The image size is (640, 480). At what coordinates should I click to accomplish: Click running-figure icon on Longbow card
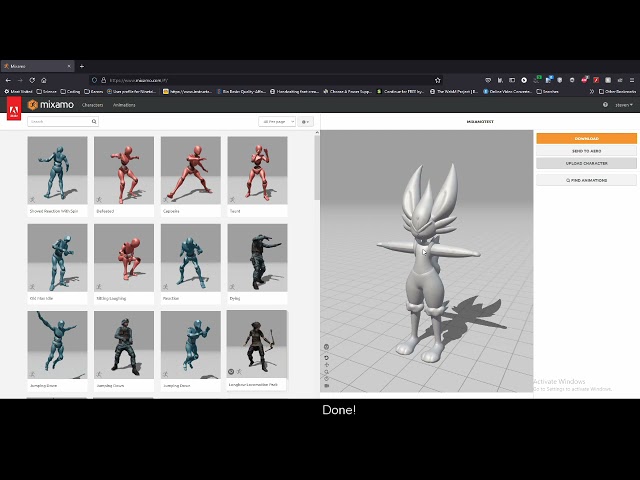pos(239,371)
